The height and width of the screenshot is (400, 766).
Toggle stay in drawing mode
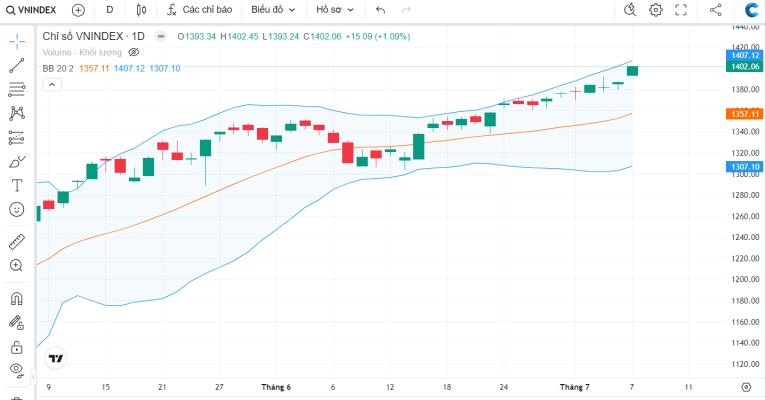[x=17, y=322]
